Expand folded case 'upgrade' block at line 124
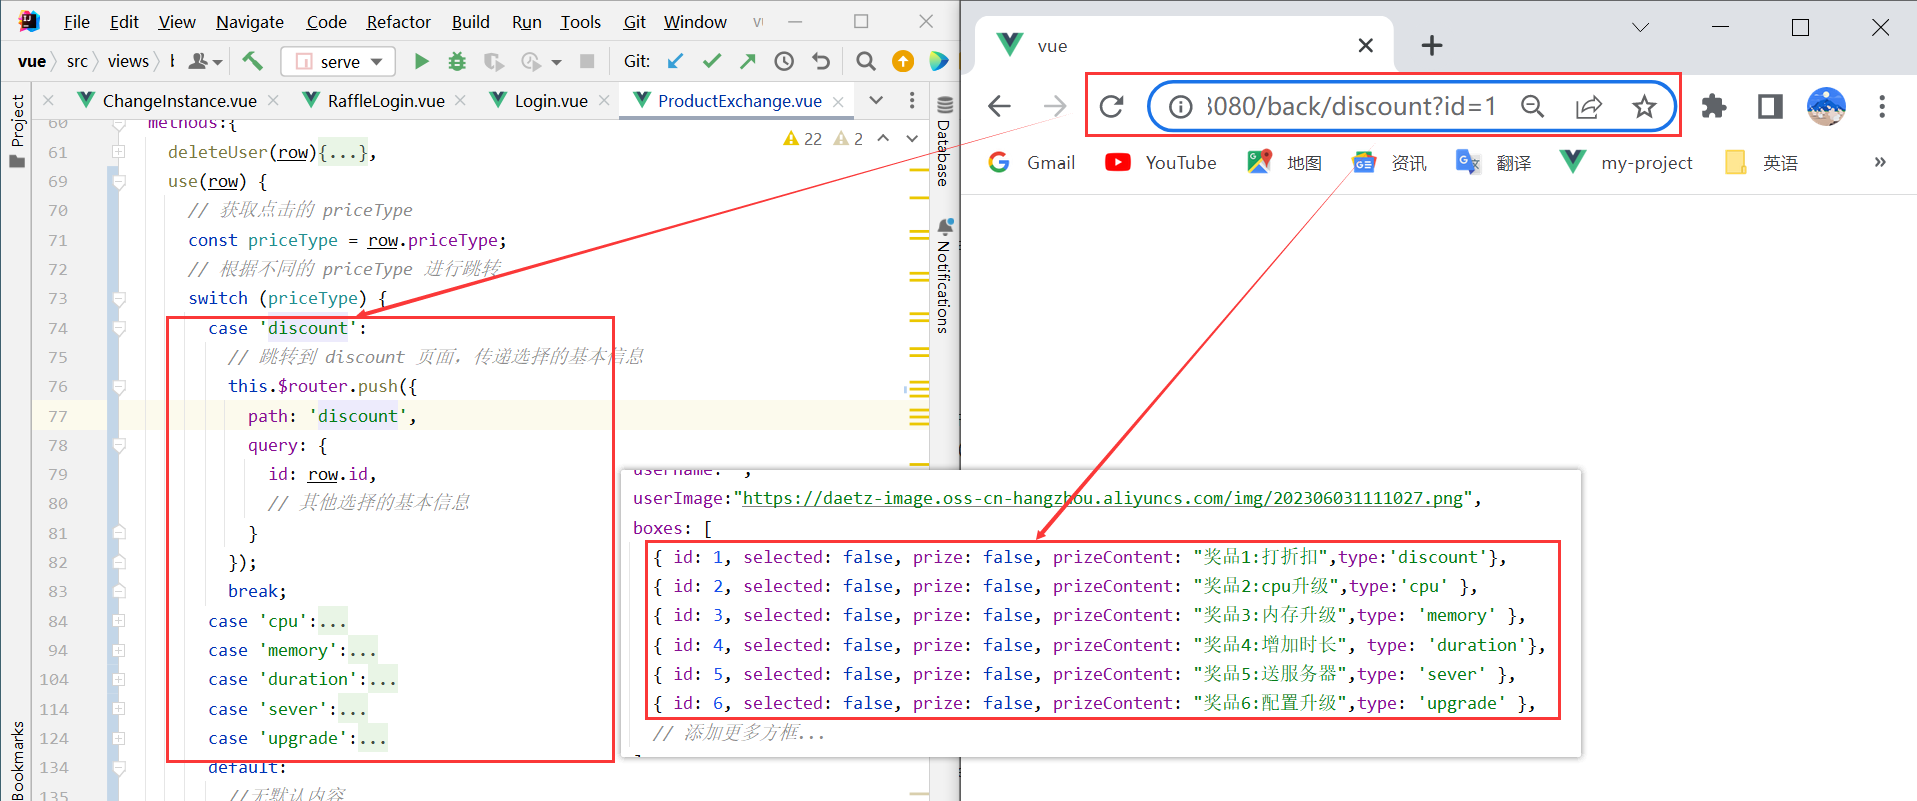1917x801 pixels. 118,738
